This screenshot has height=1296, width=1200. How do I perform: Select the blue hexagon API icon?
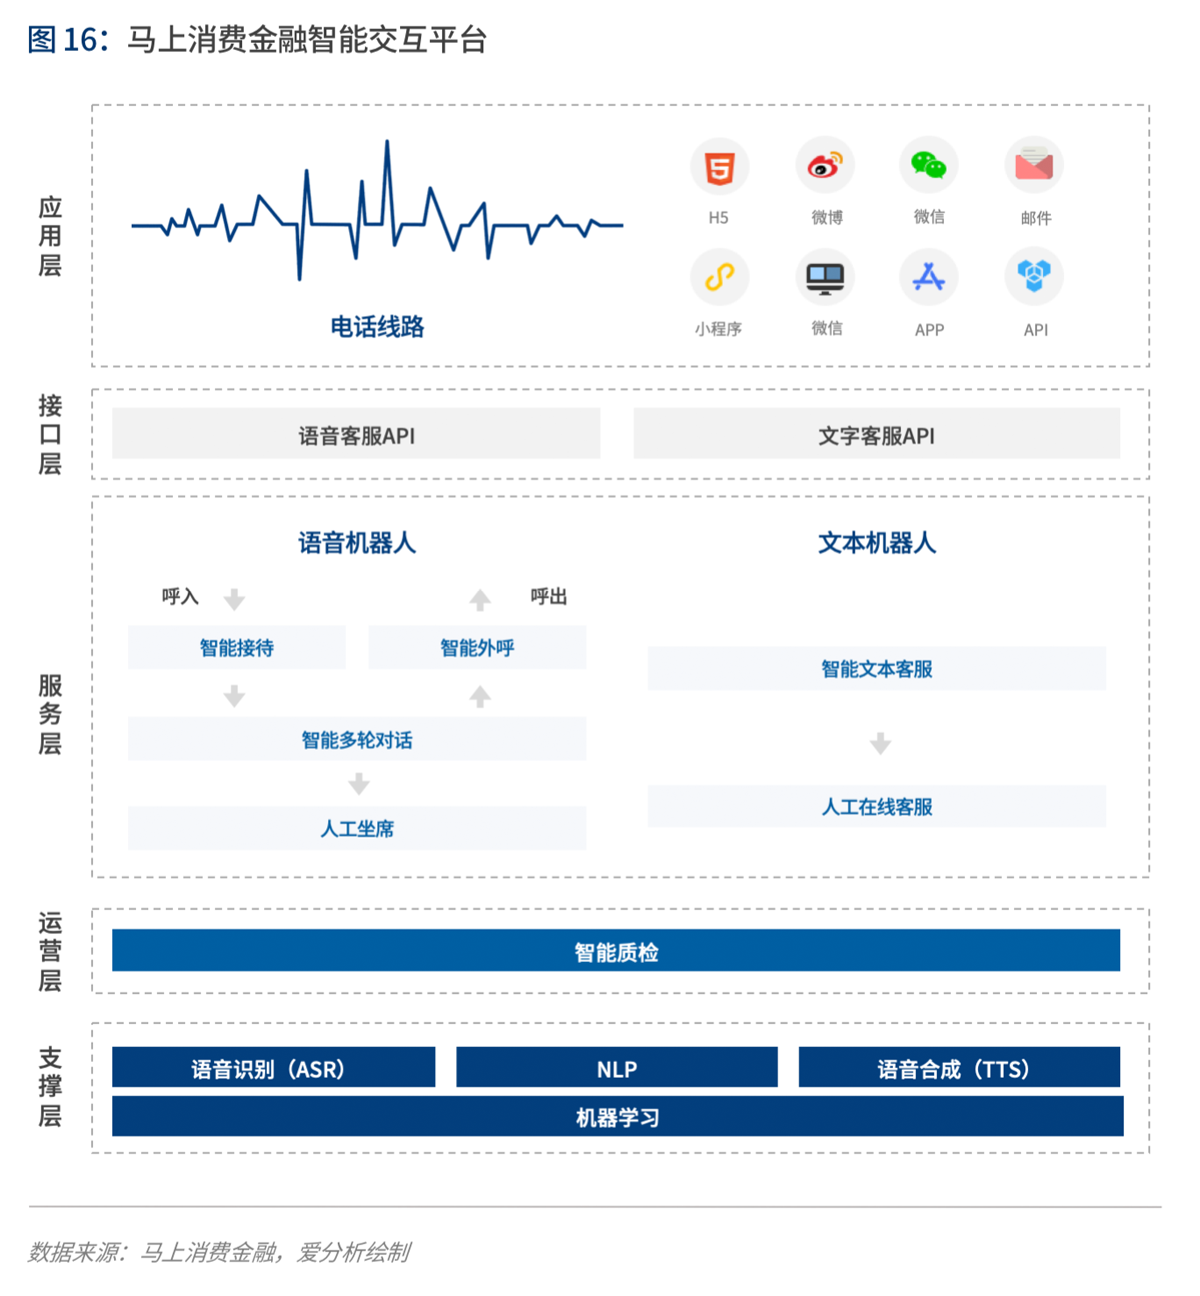click(1034, 275)
